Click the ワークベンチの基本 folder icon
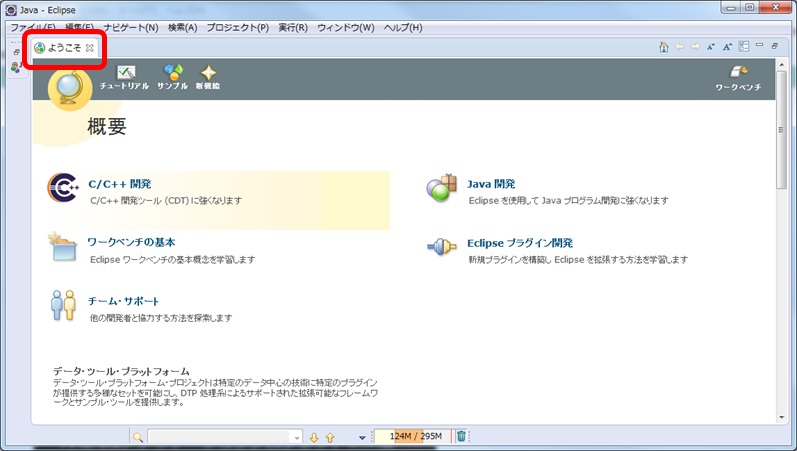This screenshot has height=451, width=797. click(63, 246)
